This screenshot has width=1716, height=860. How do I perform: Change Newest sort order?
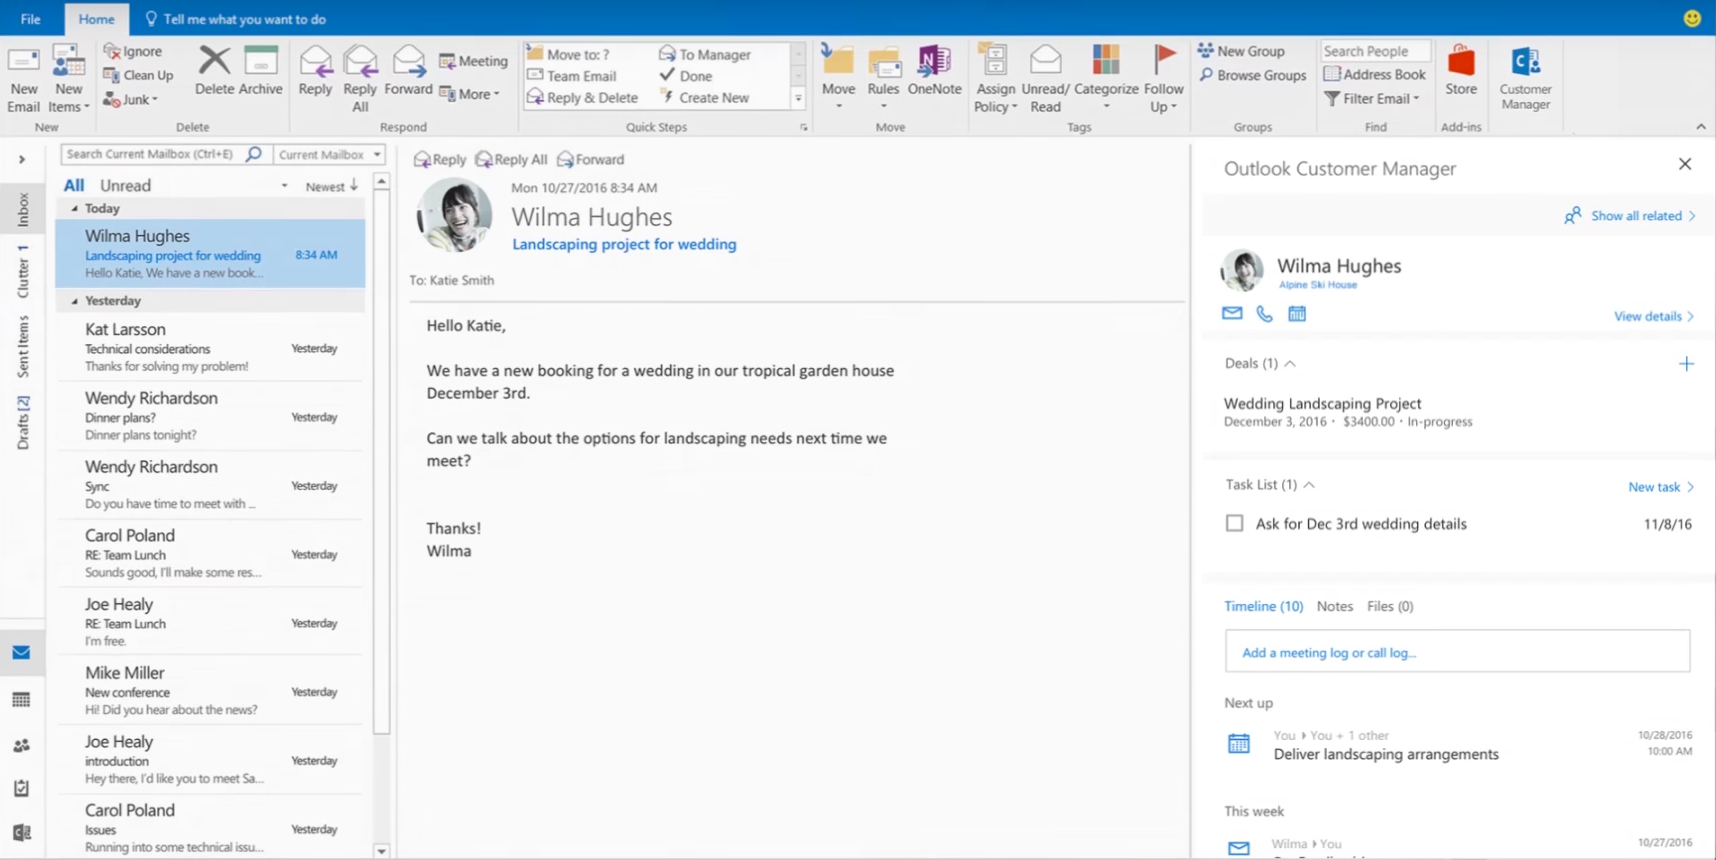pos(332,186)
